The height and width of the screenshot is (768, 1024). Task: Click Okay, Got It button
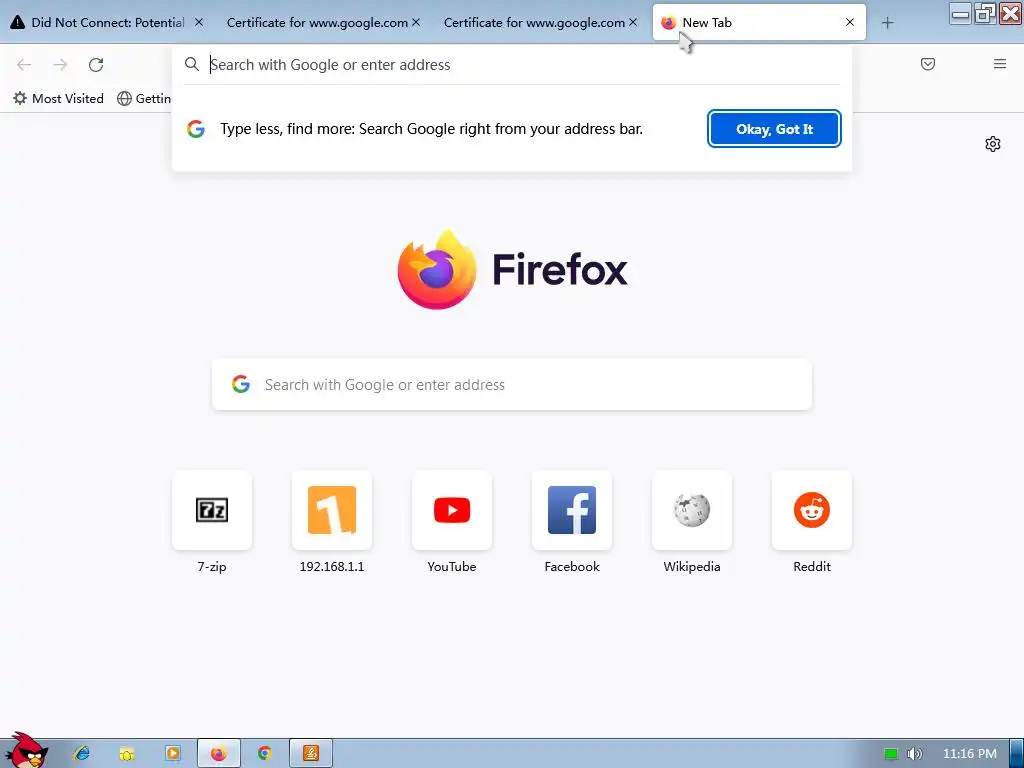coord(774,129)
